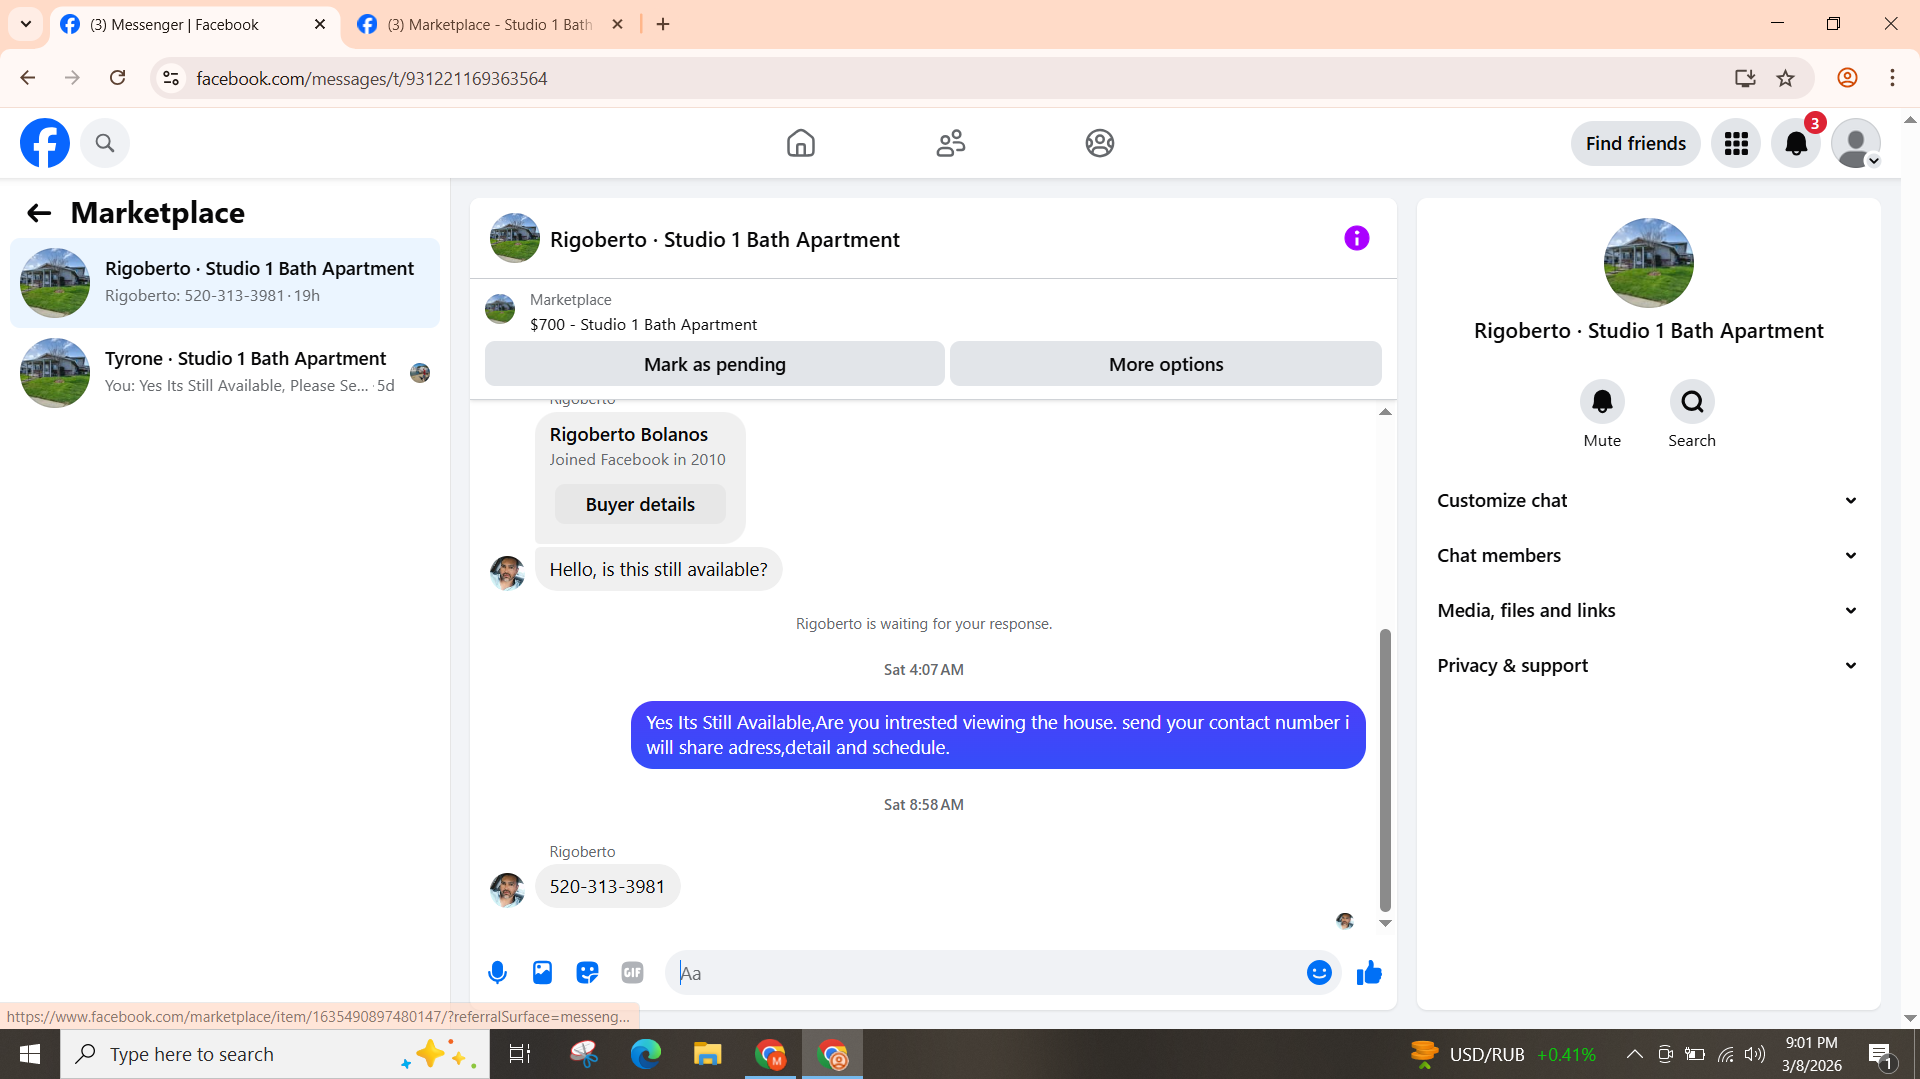Choose a sticker

click(587, 973)
